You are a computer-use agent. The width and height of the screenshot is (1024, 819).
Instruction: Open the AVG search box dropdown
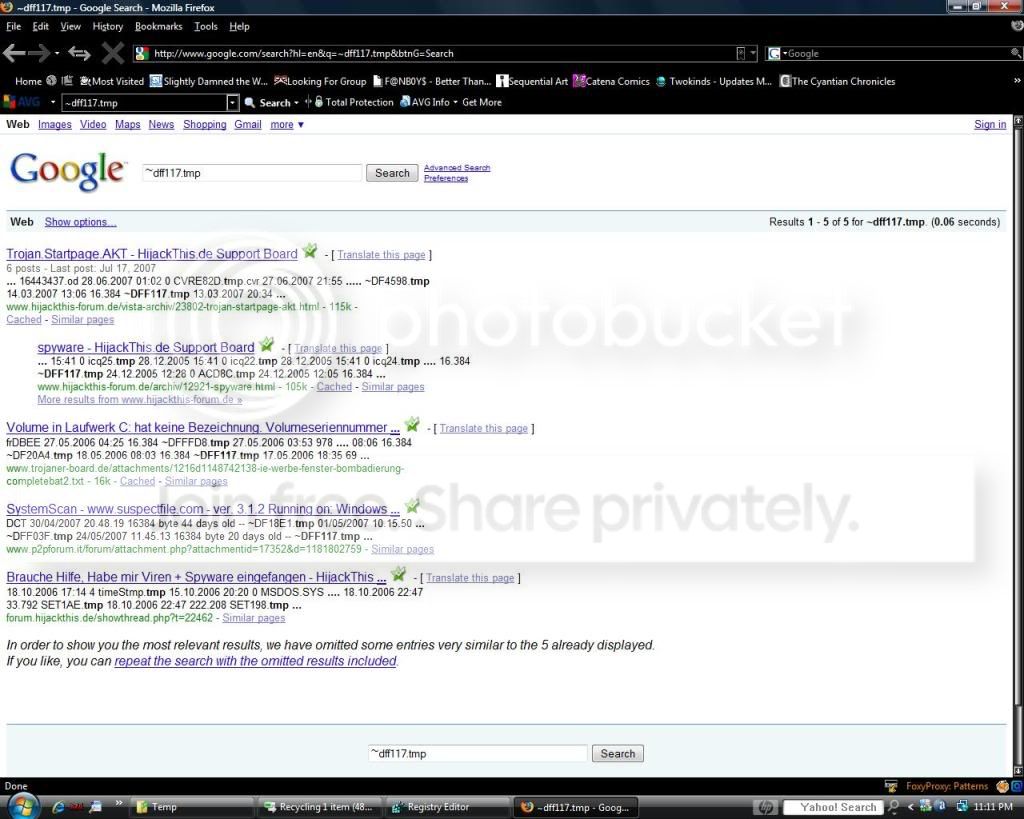(x=233, y=103)
